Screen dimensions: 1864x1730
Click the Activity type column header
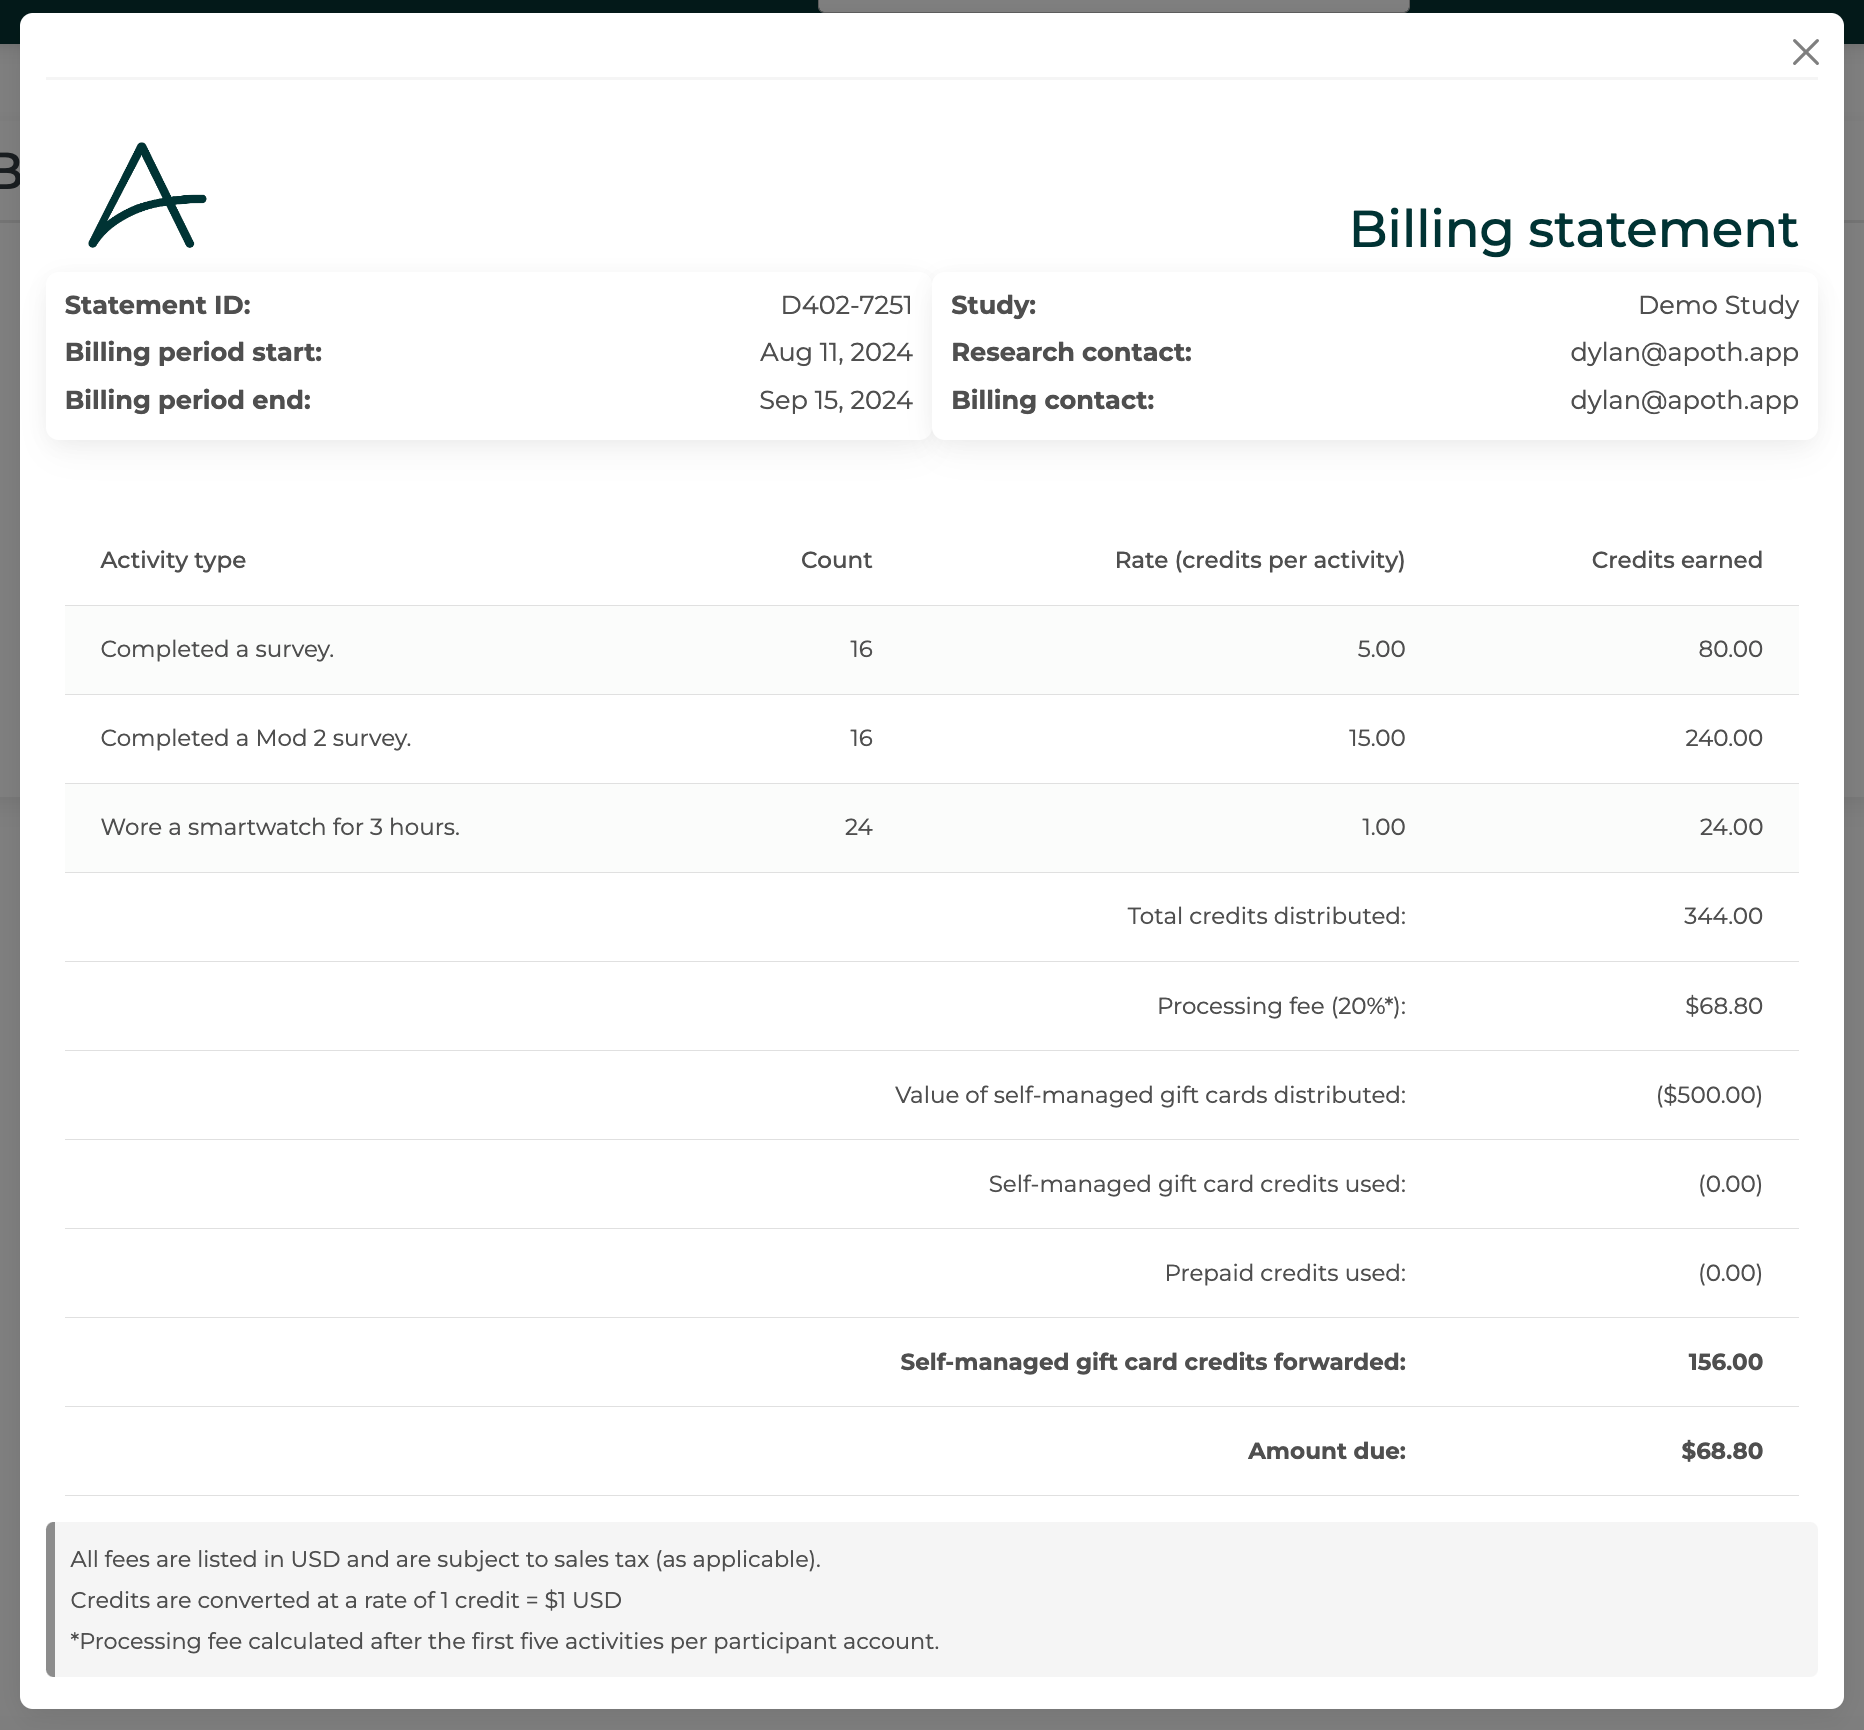pyautogui.click(x=173, y=560)
